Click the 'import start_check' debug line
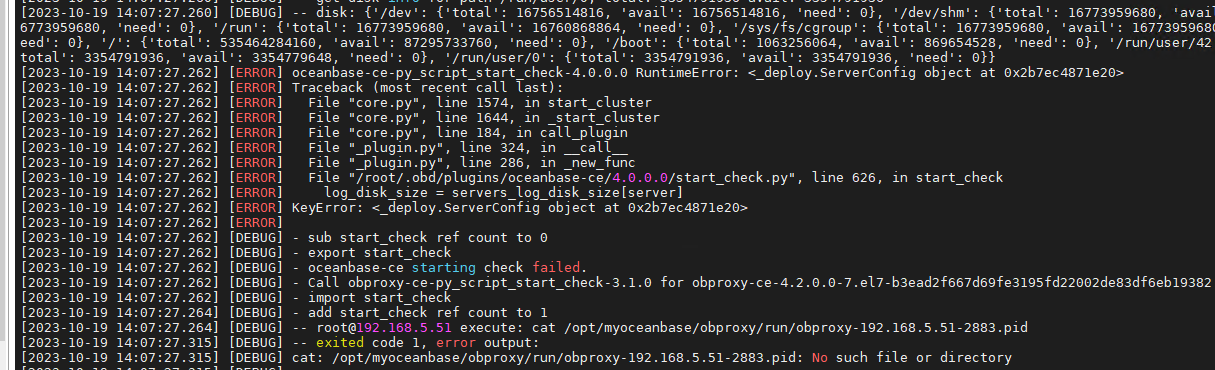1215x370 pixels. 372,297
